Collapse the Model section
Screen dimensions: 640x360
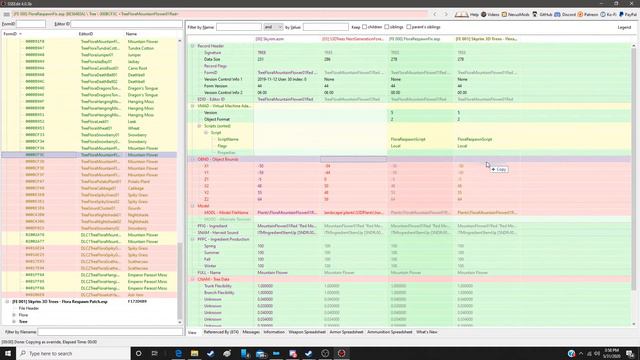click(x=193, y=206)
